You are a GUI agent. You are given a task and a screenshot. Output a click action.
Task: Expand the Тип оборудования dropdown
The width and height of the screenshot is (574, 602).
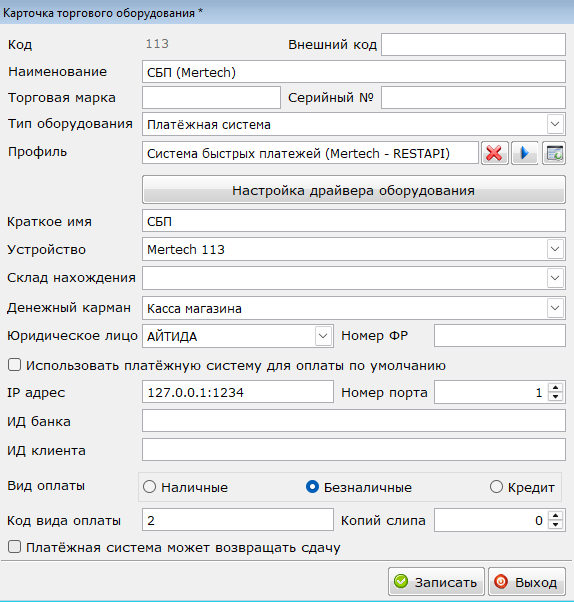(x=555, y=124)
